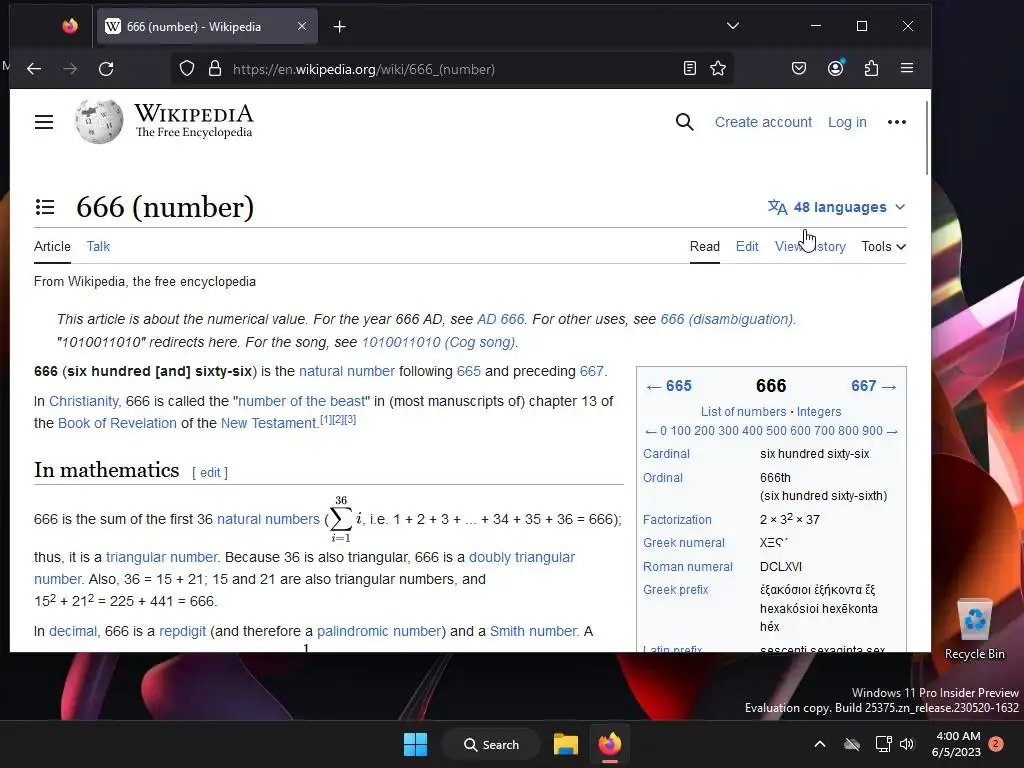
Task: Open the 1010011010 (Cog song) link
Action: pyautogui.click(x=438, y=342)
